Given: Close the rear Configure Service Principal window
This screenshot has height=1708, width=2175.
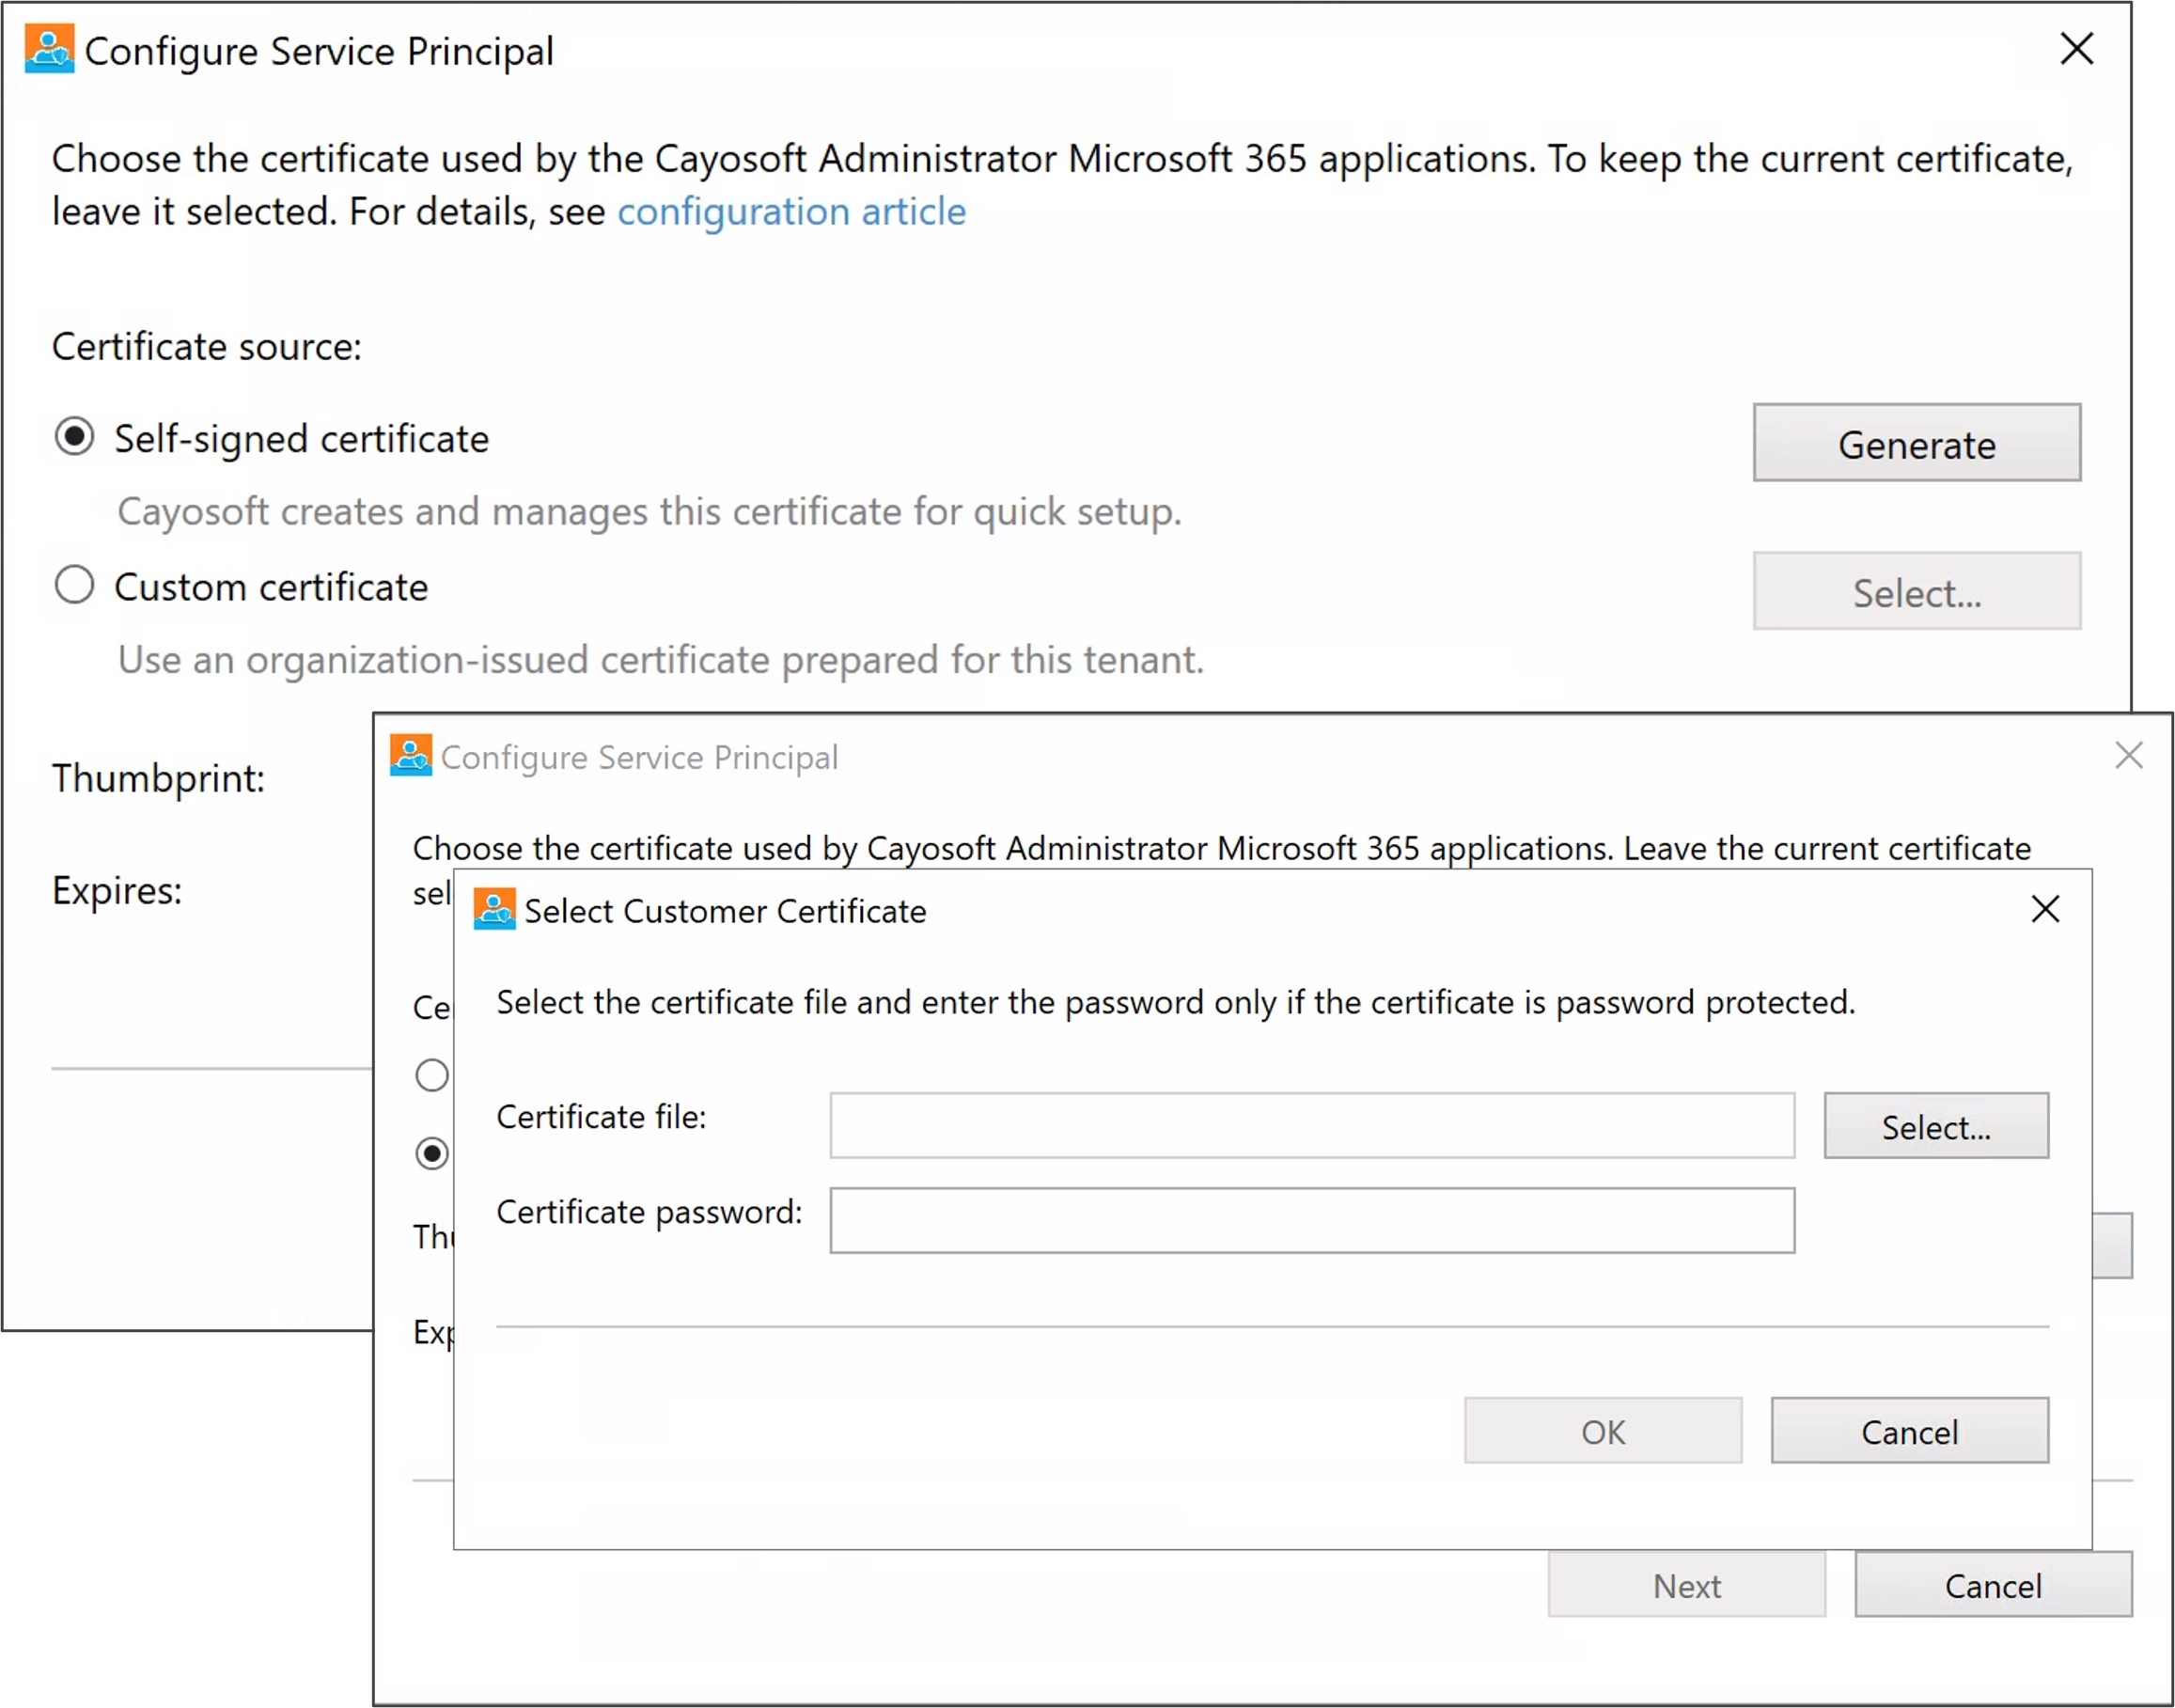Looking at the screenshot, I should click(x=2076, y=48).
